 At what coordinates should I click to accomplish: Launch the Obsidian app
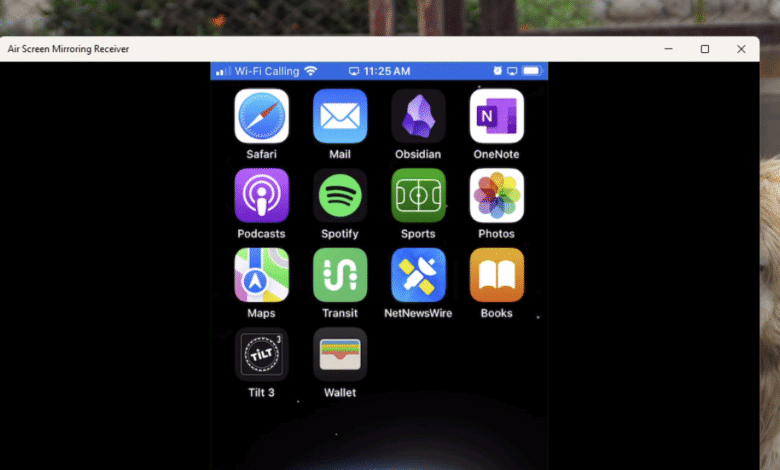click(x=418, y=116)
